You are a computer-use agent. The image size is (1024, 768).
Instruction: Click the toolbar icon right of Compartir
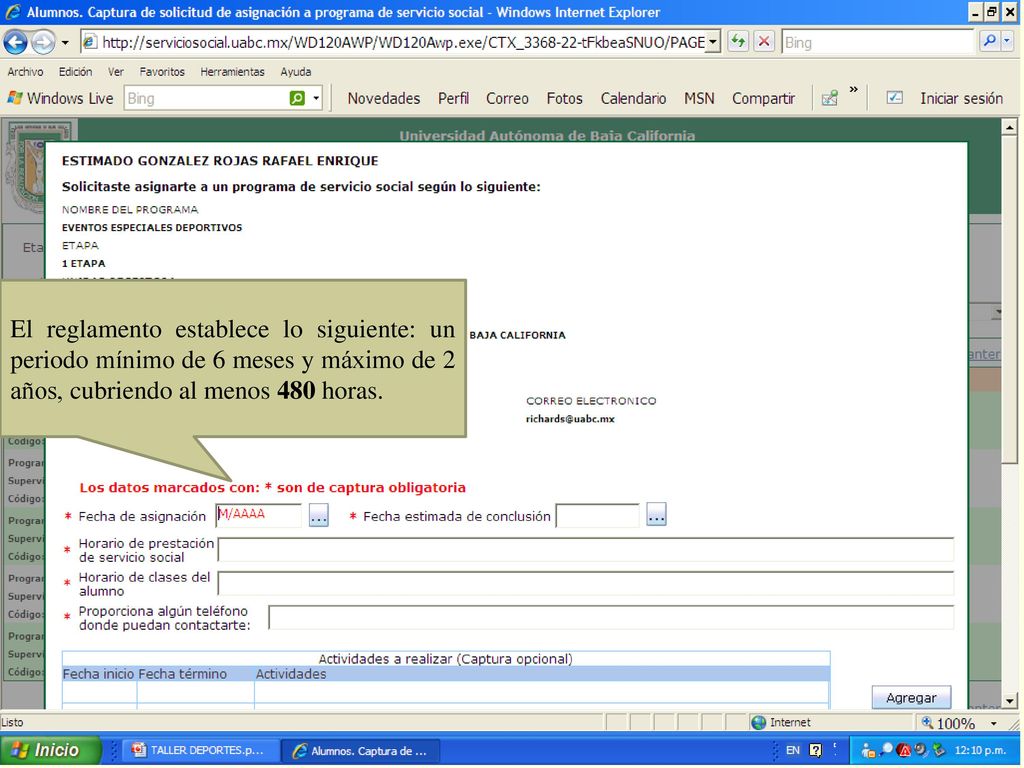click(829, 99)
